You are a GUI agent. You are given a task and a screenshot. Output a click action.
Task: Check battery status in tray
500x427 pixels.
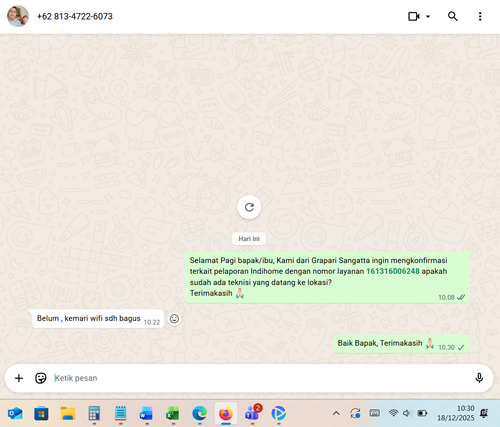[x=422, y=413]
